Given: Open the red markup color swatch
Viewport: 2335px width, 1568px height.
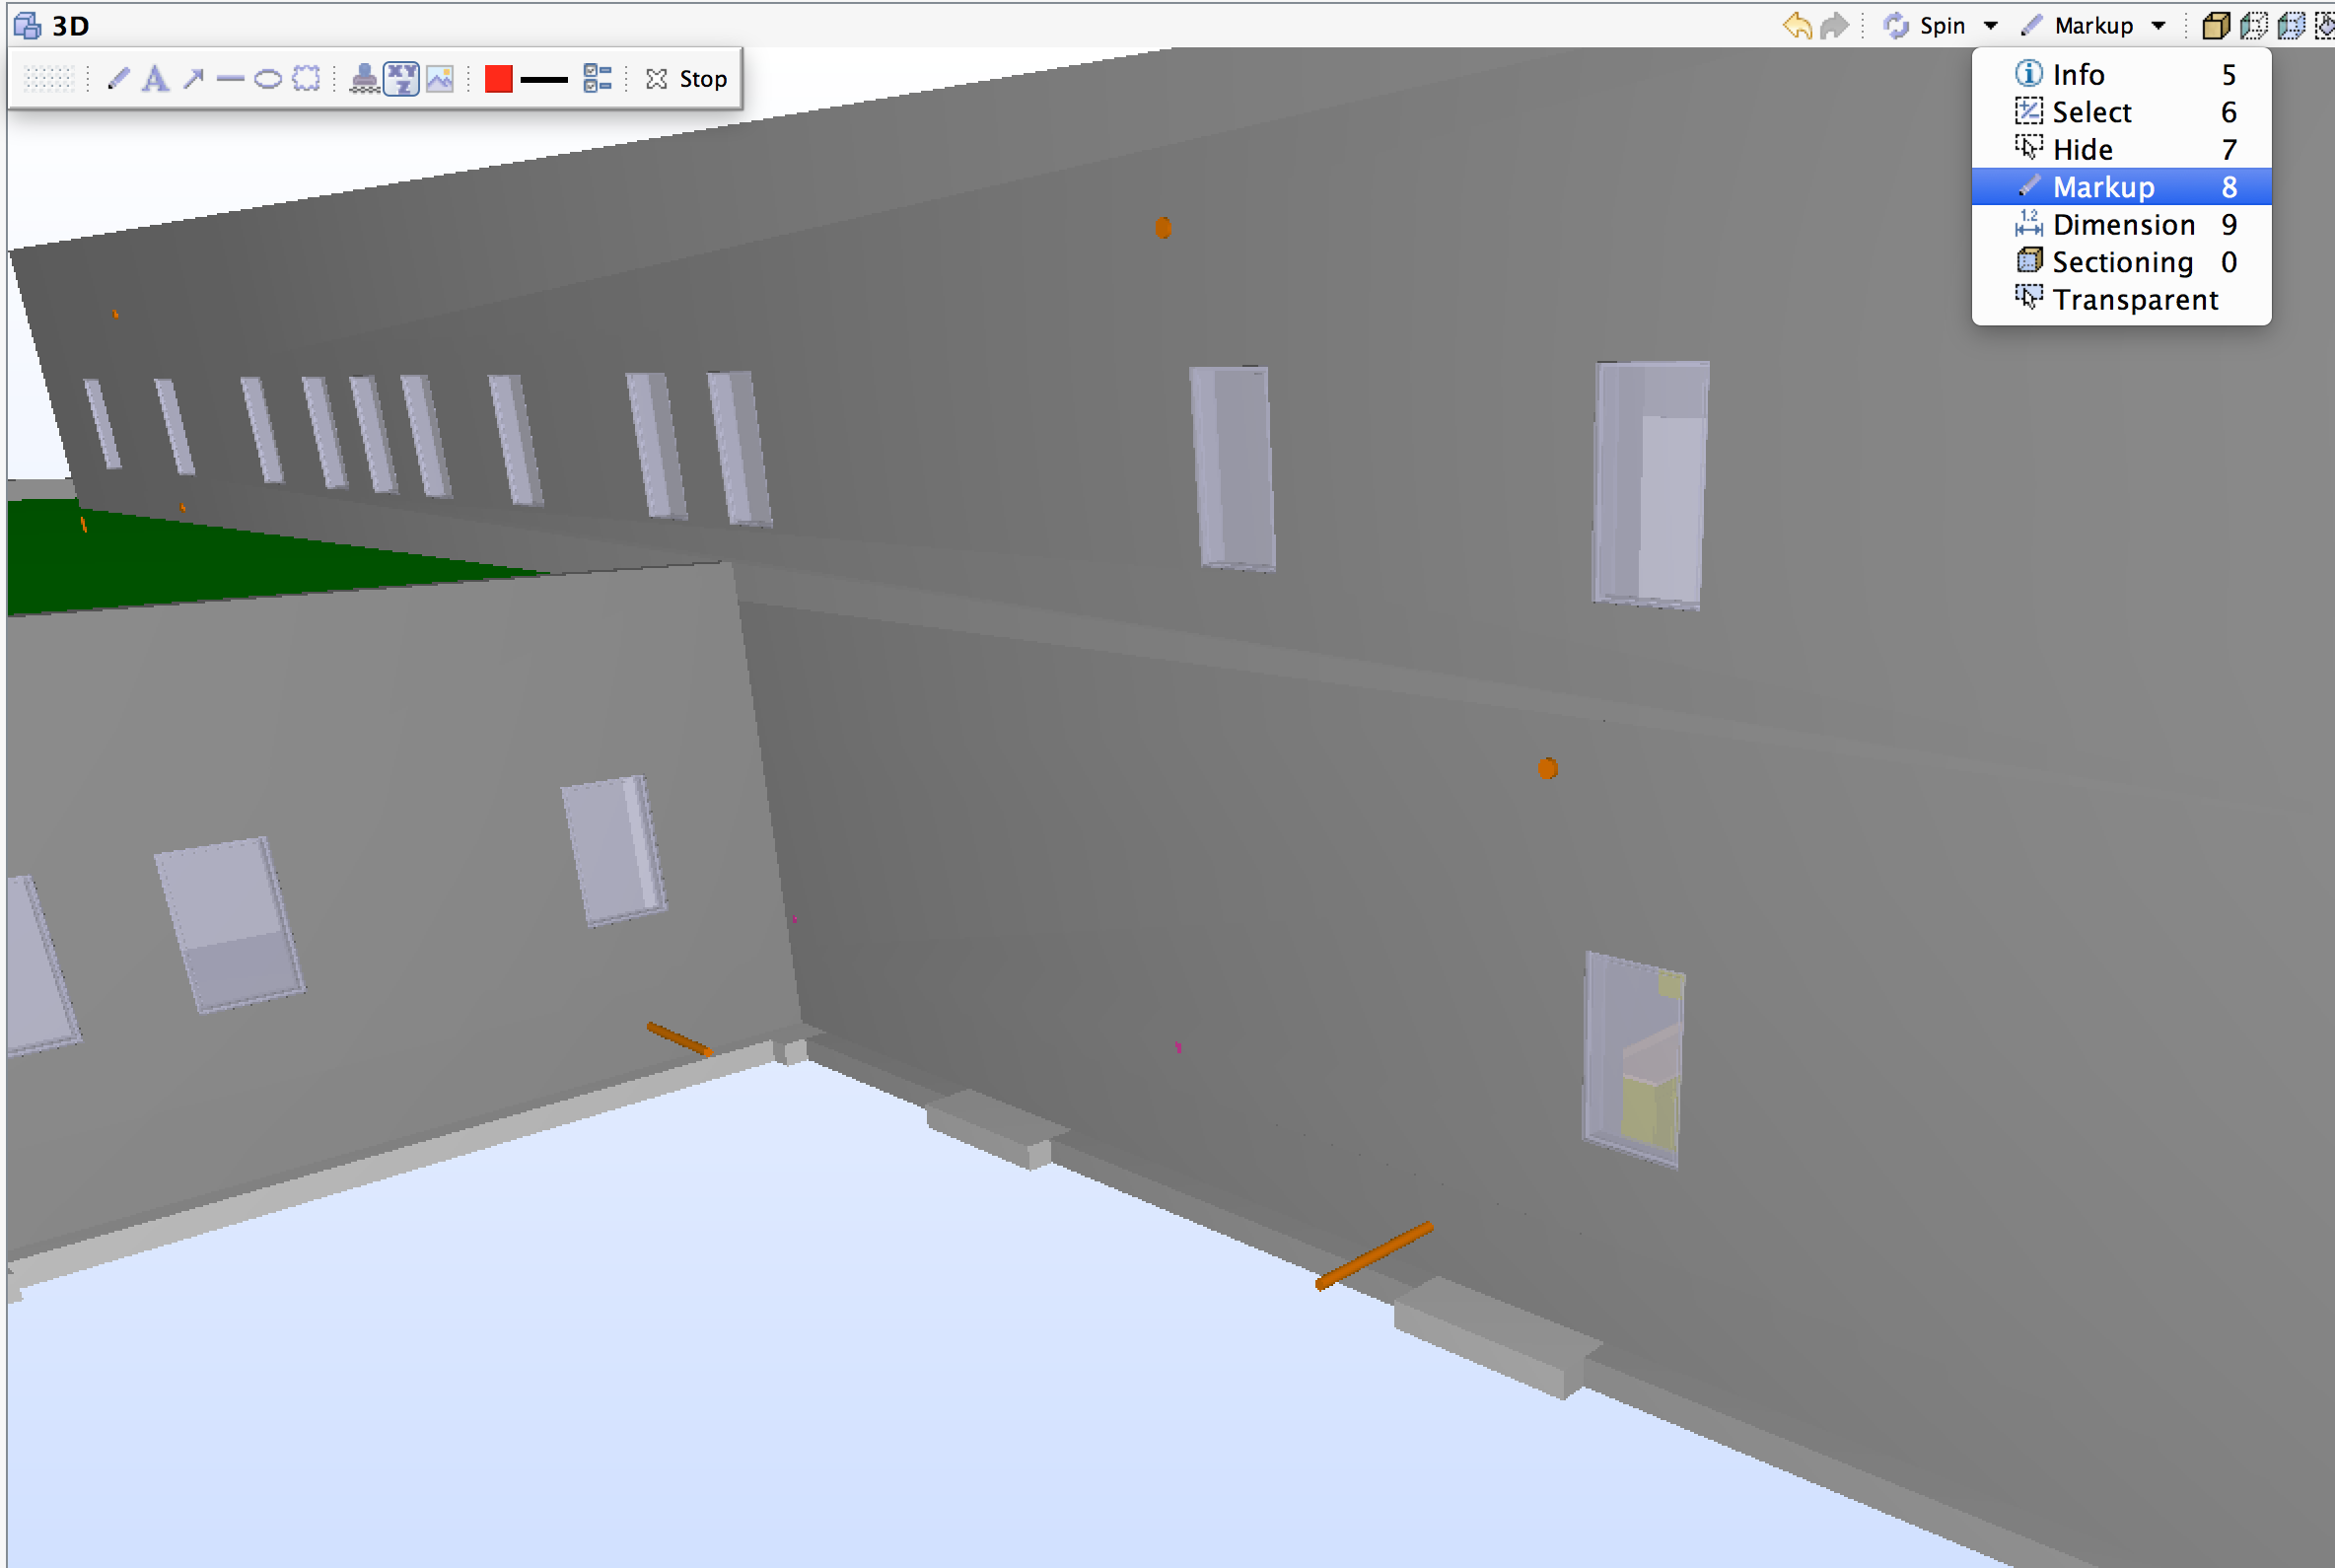Looking at the screenshot, I should tap(497, 78).
